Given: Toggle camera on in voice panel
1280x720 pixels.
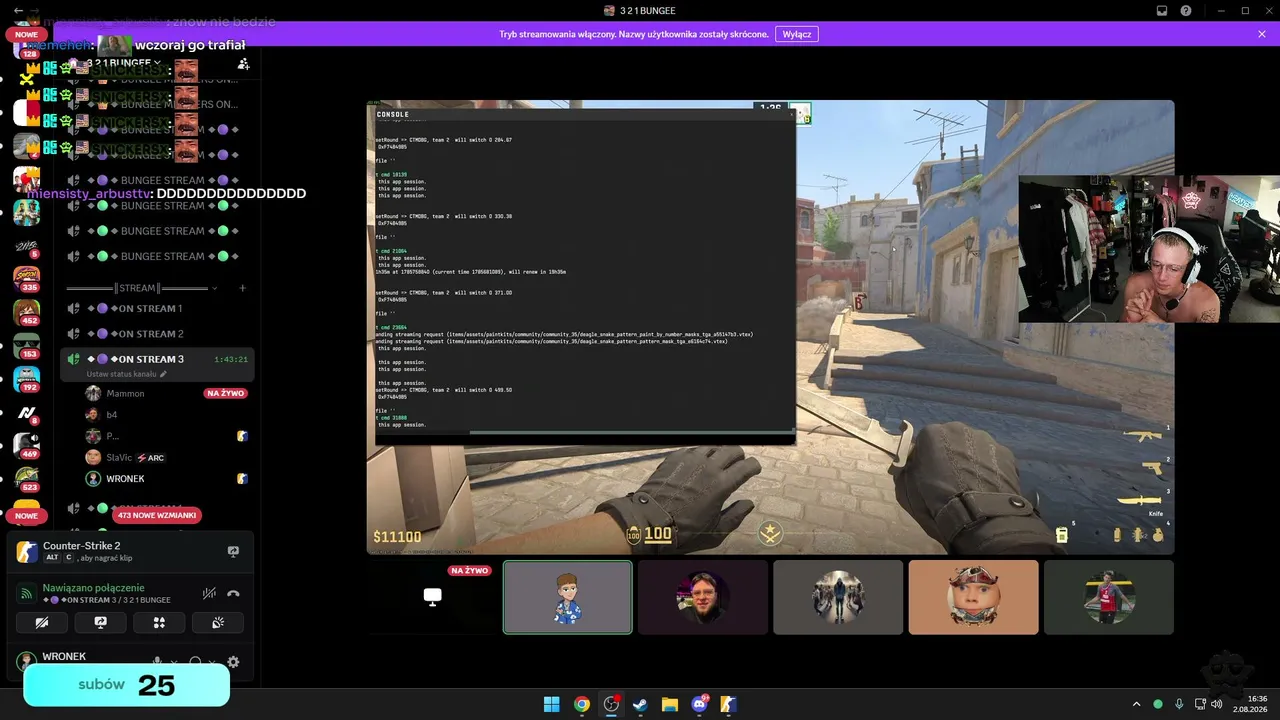Looking at the screenshot, I should pos(42,622).
